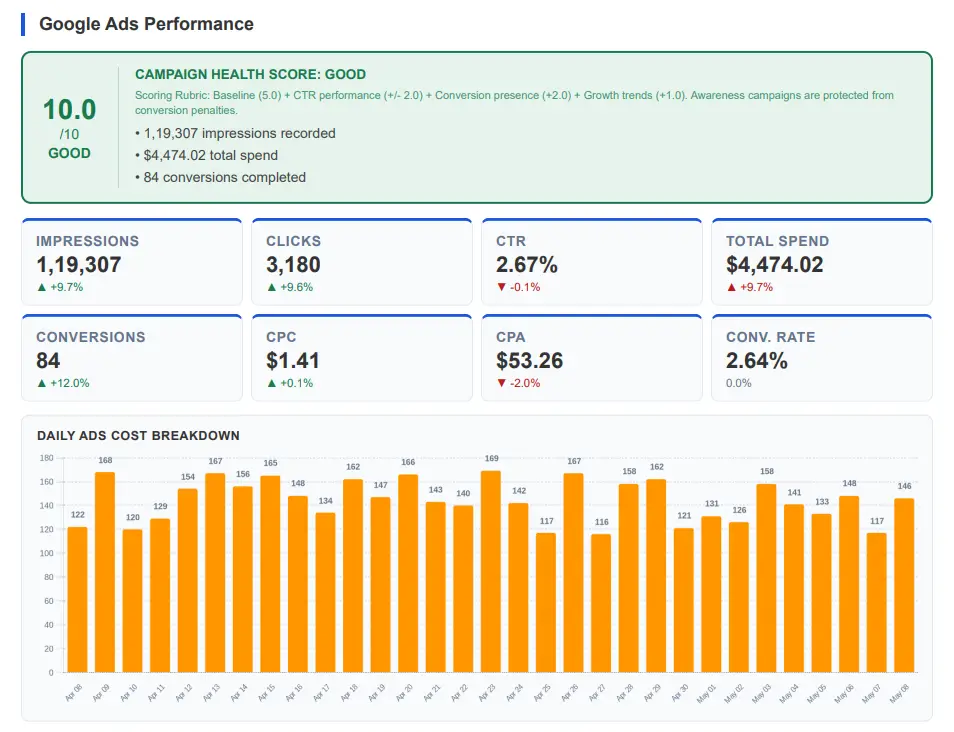Click the +9.7% green impressions change indicator
Image resolution: width=954 pixels, height=732 pixels.
point(60,287)
